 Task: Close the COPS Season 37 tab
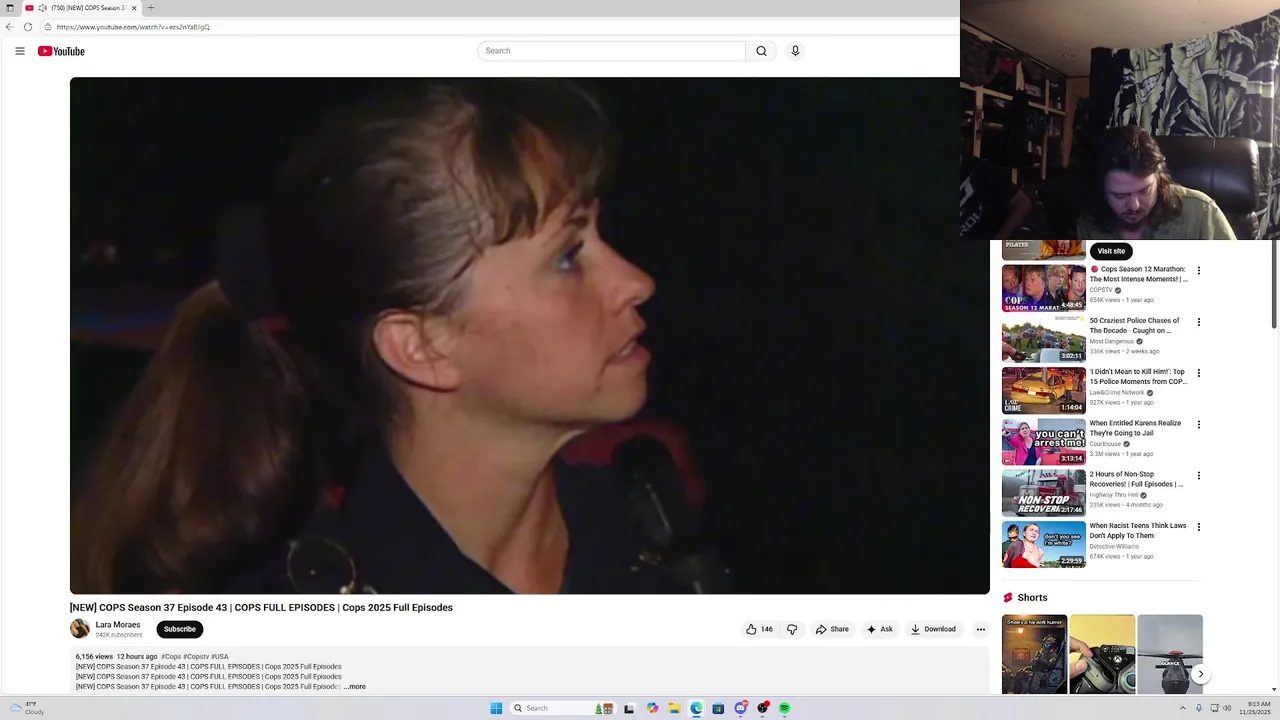coord(135,8)
